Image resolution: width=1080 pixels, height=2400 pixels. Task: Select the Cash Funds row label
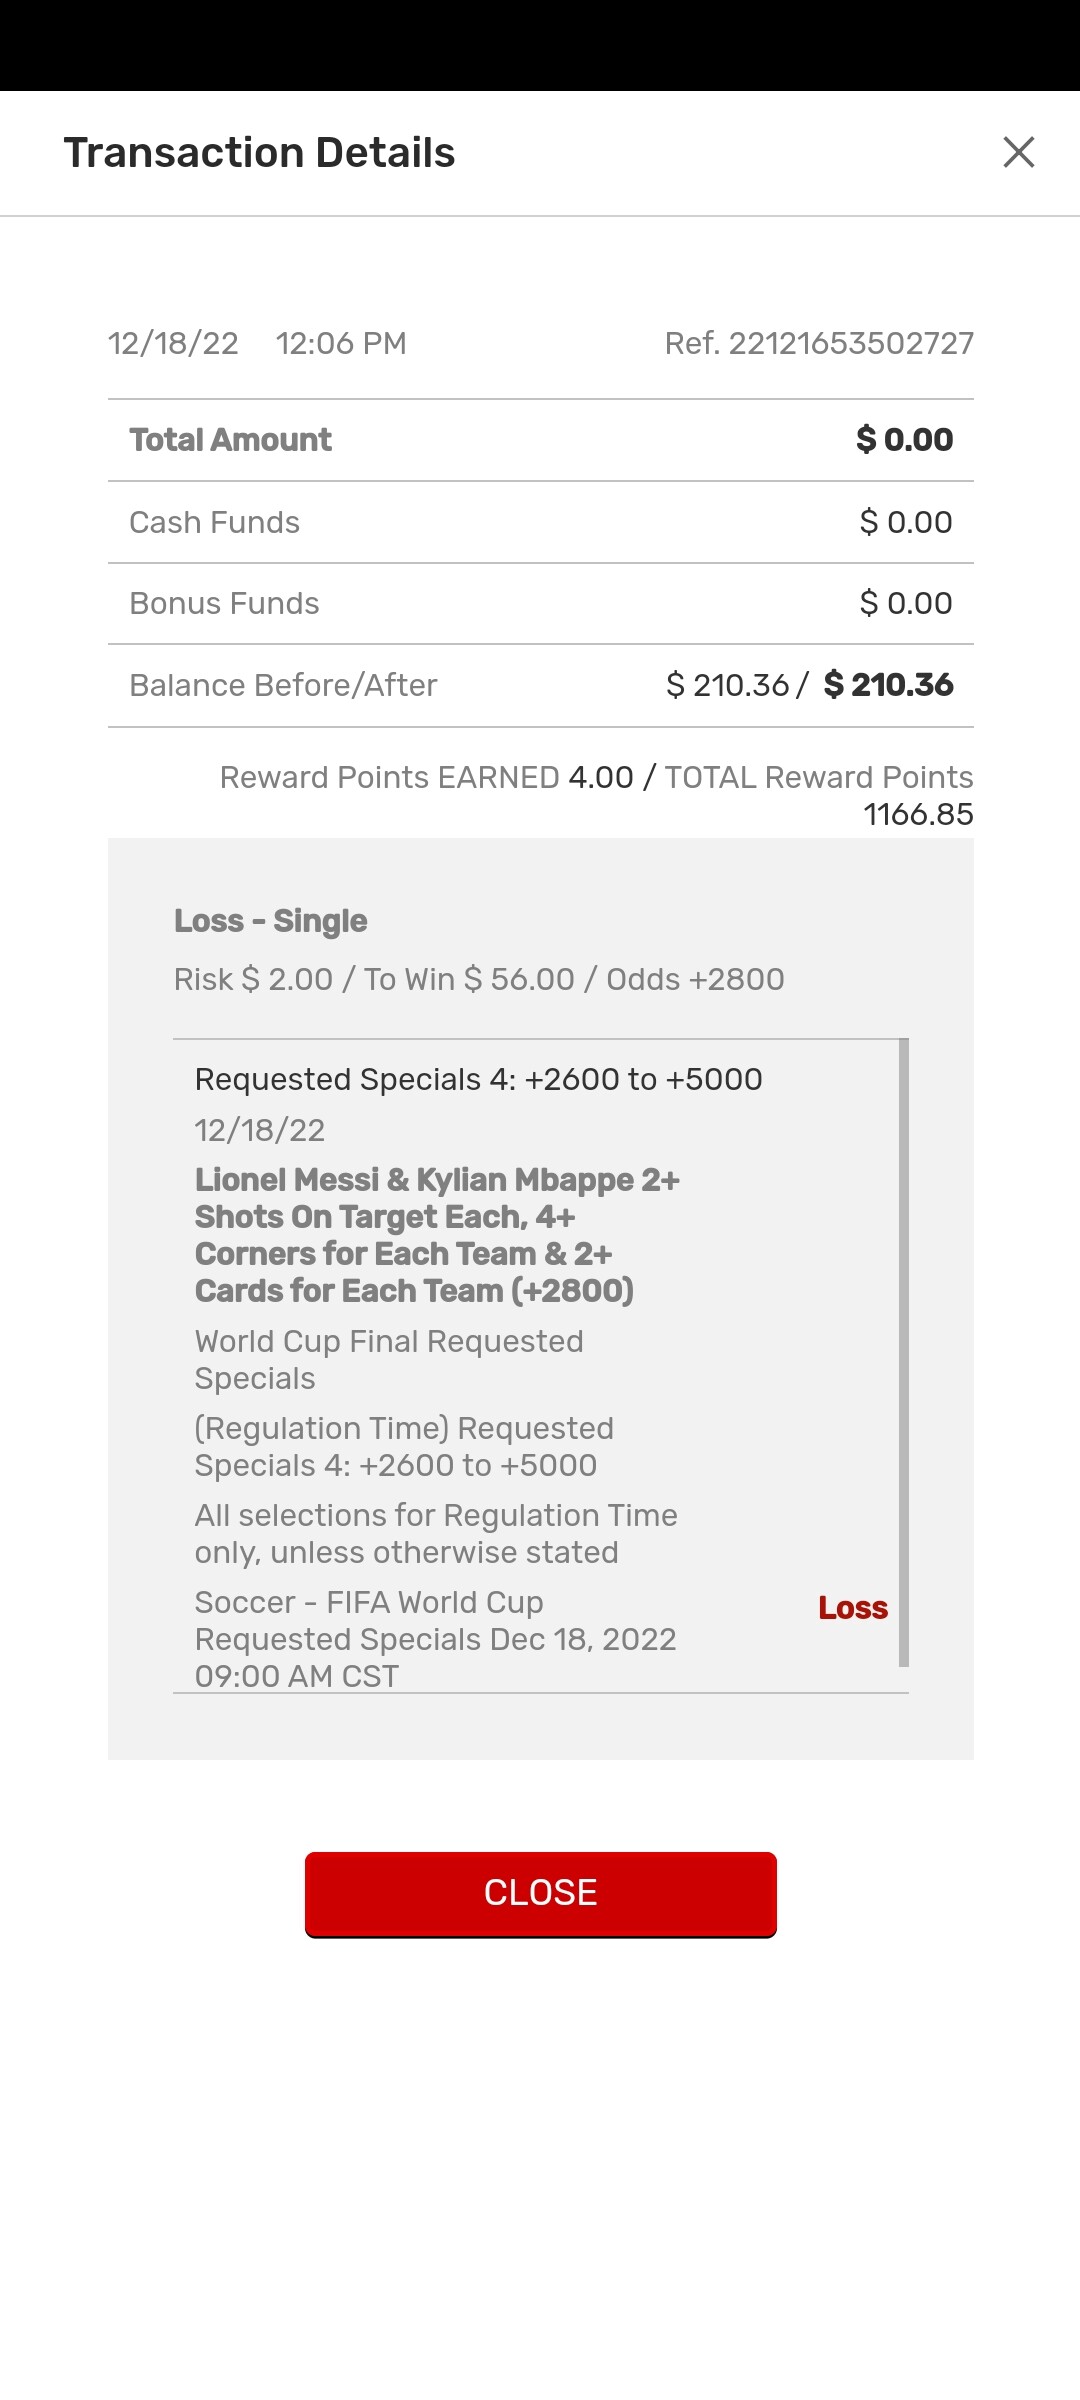[x=214, y=522]
